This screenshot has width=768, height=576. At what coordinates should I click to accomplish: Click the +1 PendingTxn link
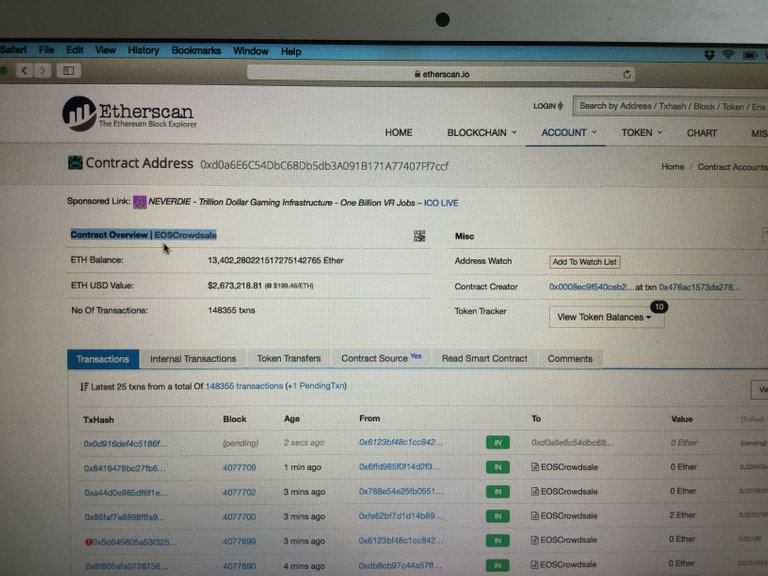click(x=316, y=386)
